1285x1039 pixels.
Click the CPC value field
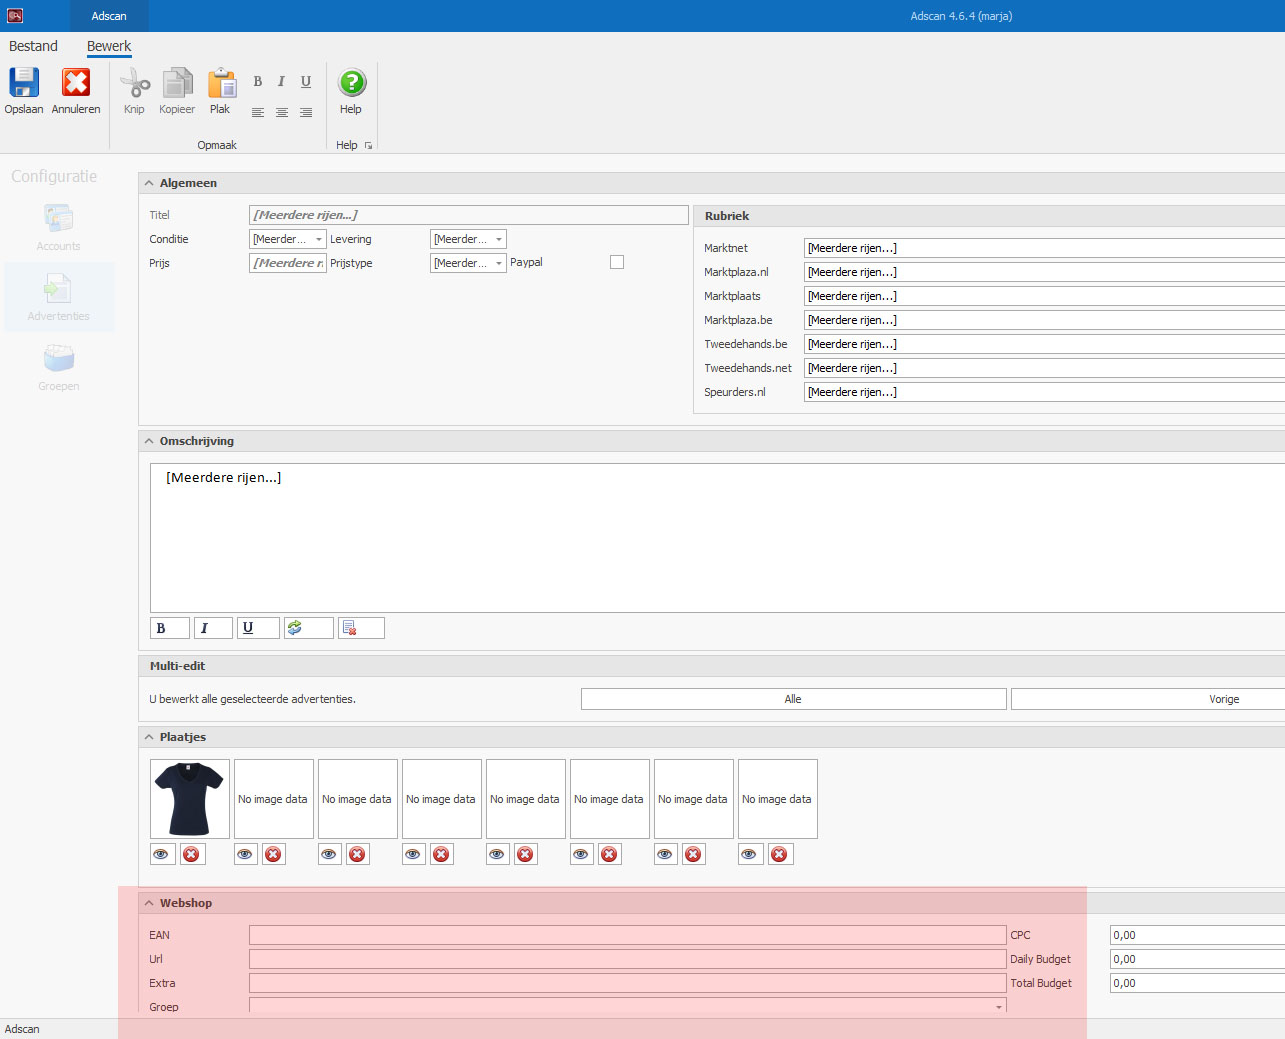pyautogui.click(x=1197, y=935)
